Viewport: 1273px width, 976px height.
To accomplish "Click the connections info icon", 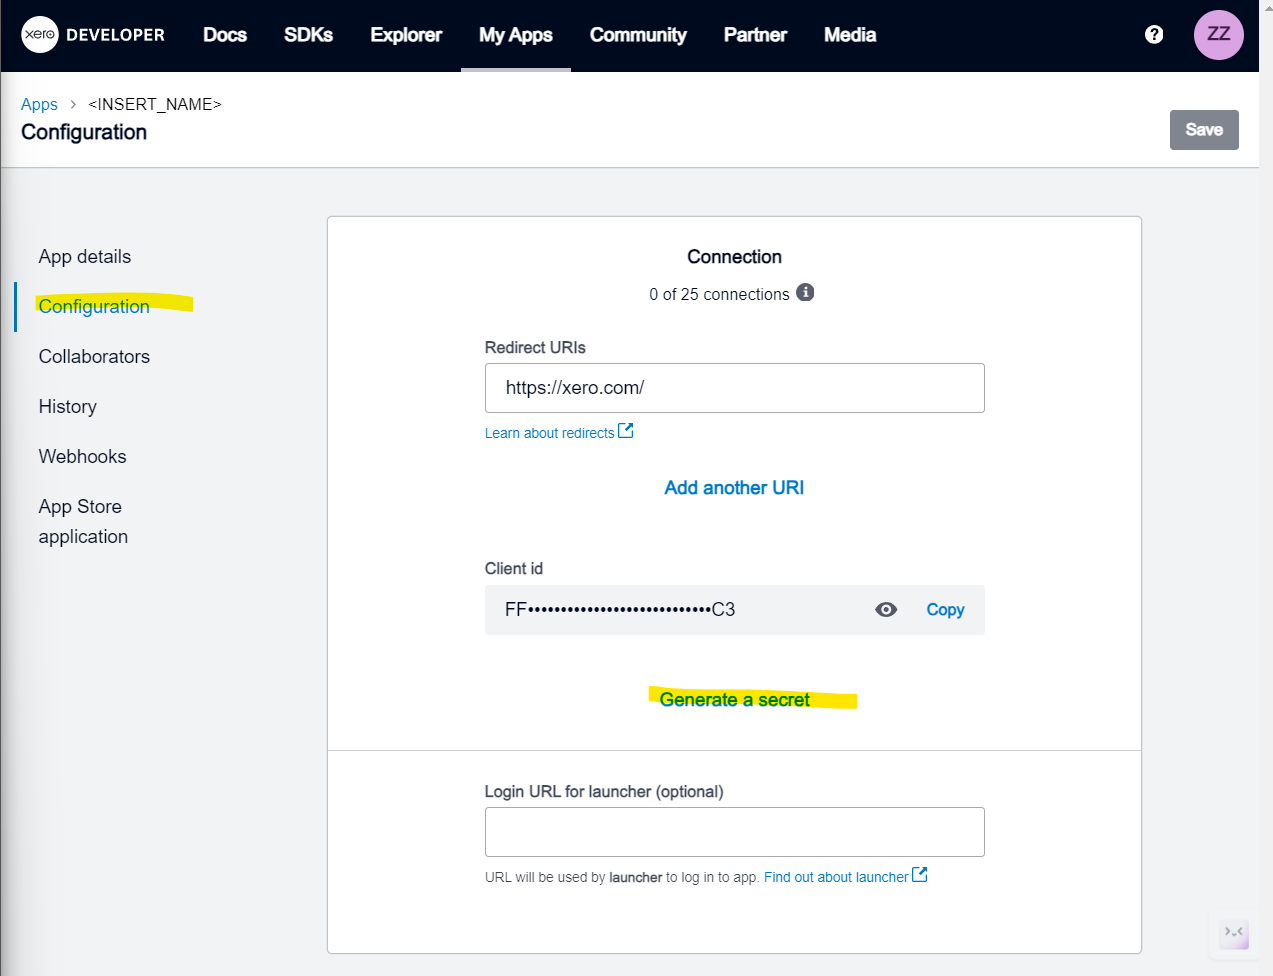I will (x=805, y=293).
